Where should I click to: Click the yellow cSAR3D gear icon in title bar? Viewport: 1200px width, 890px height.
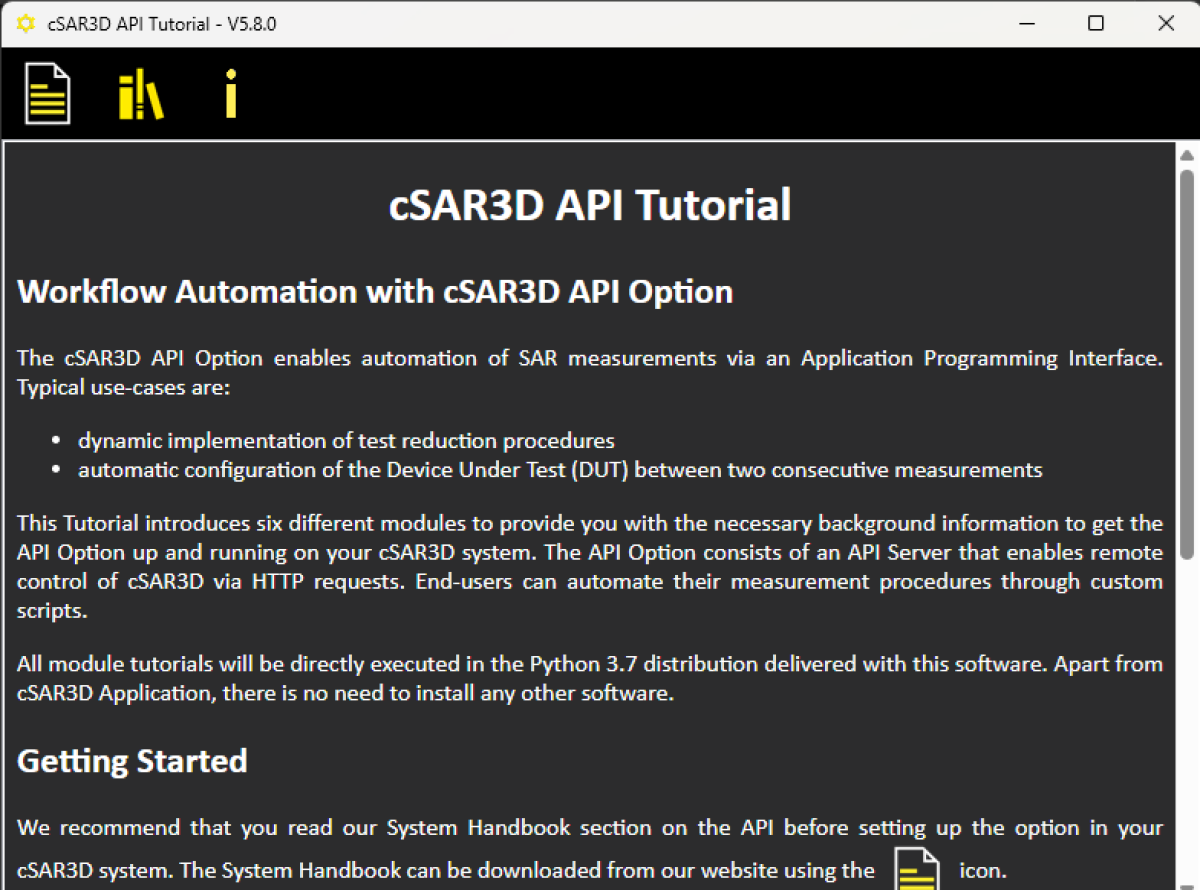tap(25, 22)
